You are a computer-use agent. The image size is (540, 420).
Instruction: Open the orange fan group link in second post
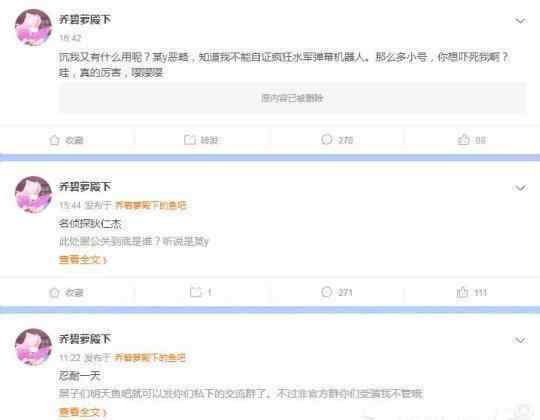pyautogui.click(x=150, y=206)
